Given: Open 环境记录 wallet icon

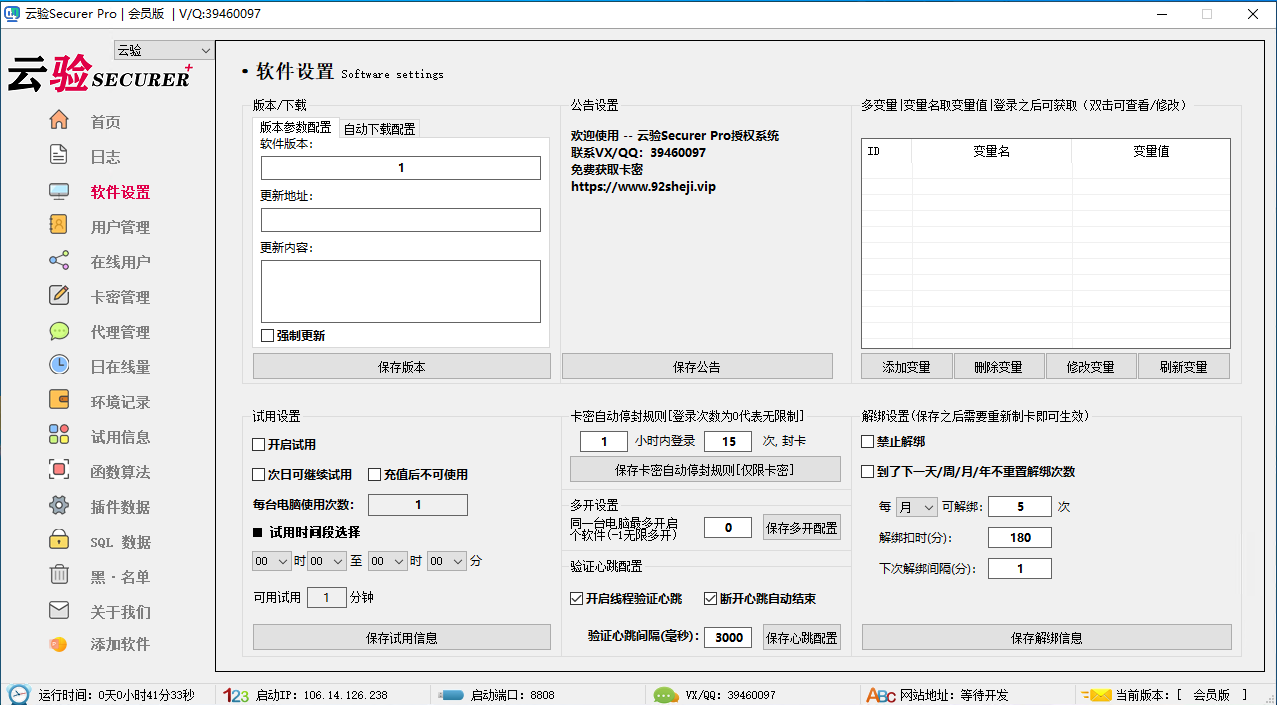Looking at the screenshot, I should tap(59, 401).
